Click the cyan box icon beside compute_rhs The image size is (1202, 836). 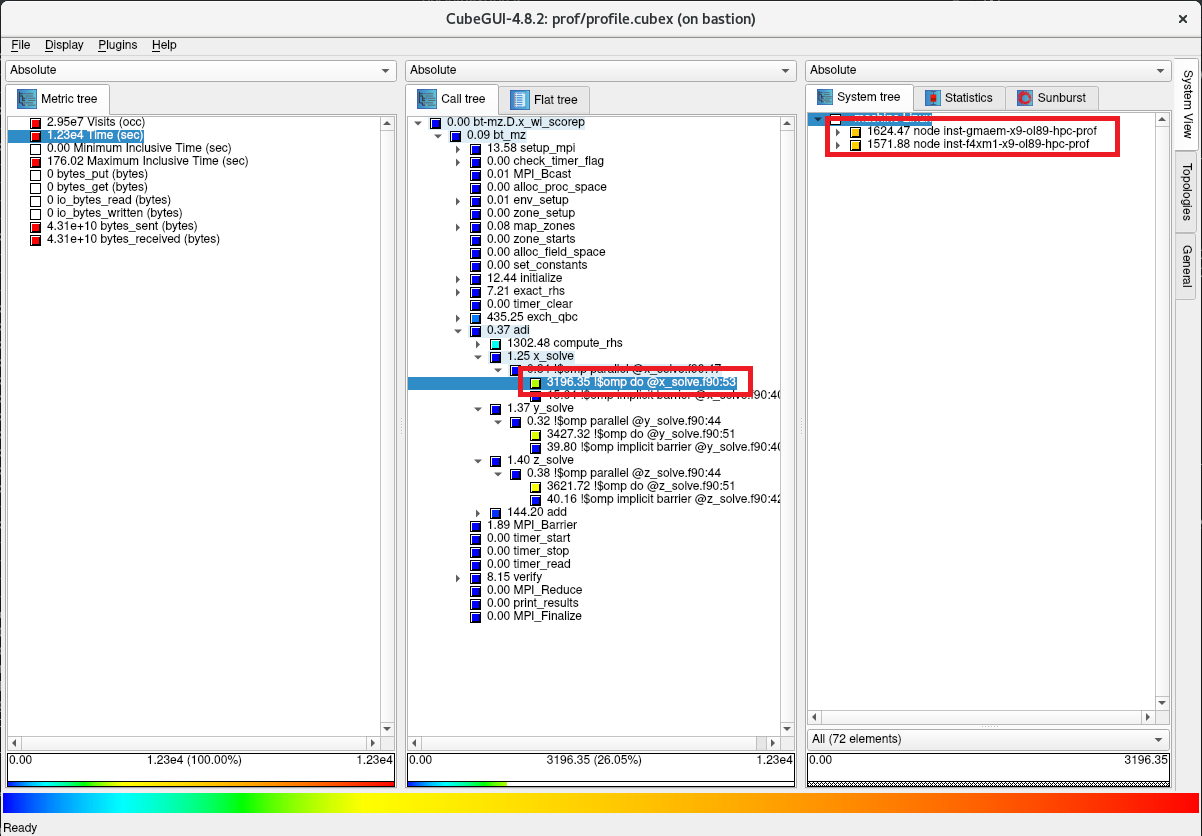[495, 344]
